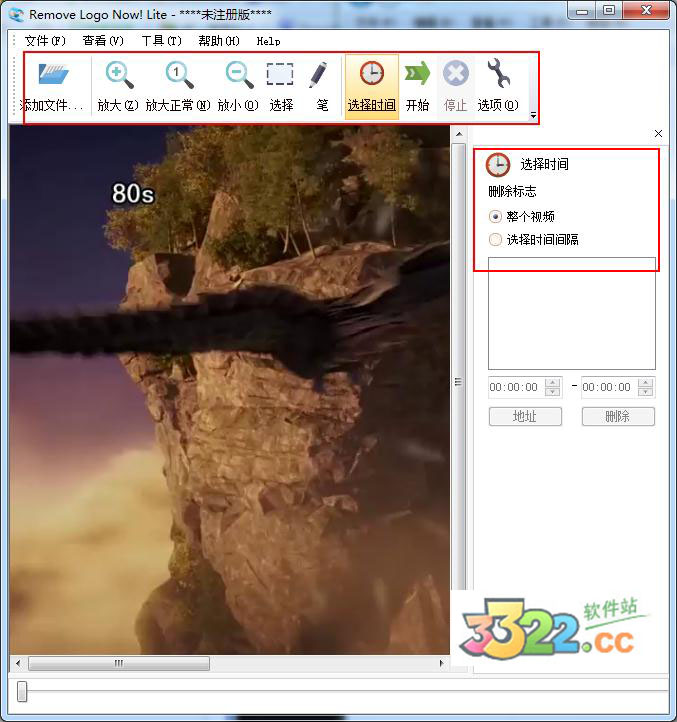
Task: Click the video timeline slider handle
Action: point(22,692)
